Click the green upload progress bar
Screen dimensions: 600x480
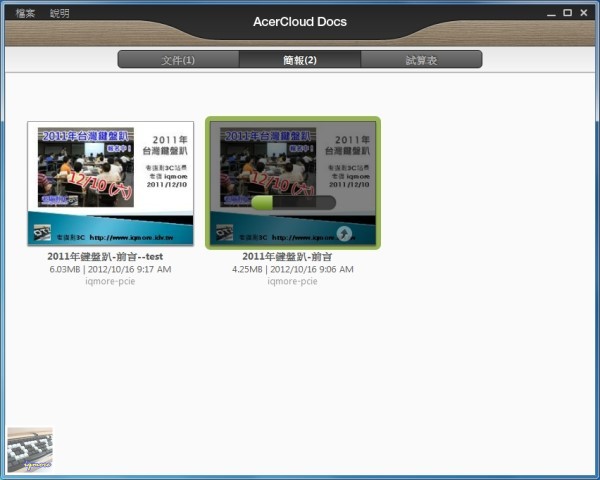pyautogui.click(x=293, y=202)
